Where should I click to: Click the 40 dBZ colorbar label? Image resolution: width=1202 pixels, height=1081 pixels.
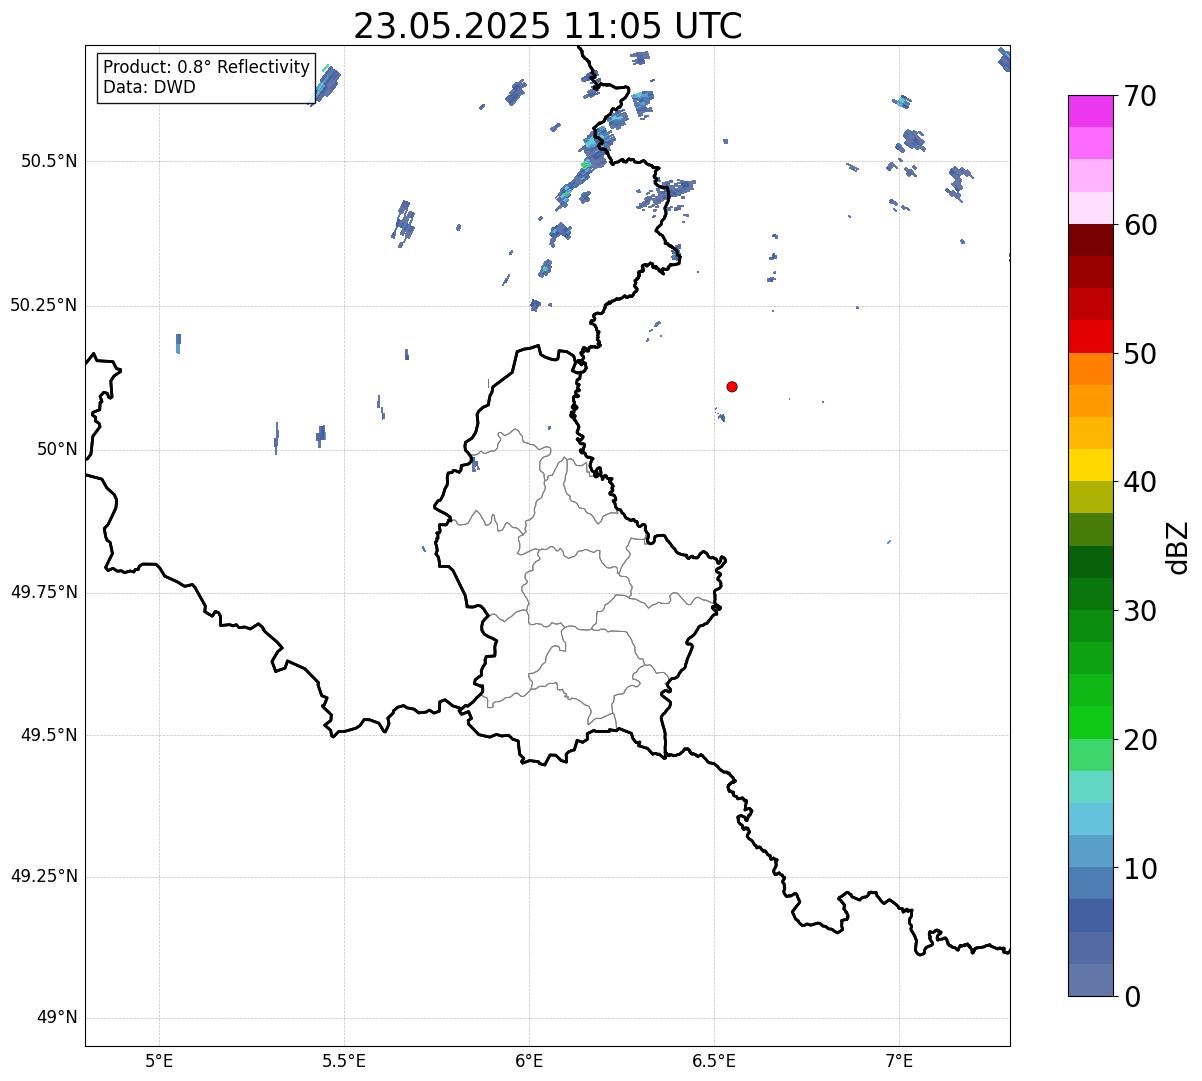(1140, 482)
